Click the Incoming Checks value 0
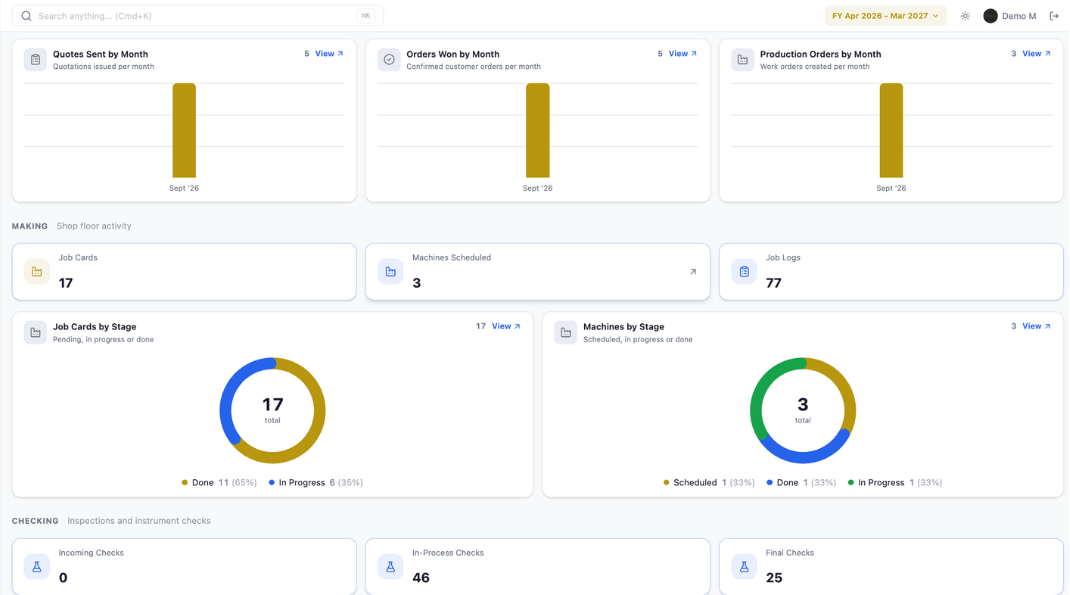Screen dimensions: 1070x595 [63, 578]
